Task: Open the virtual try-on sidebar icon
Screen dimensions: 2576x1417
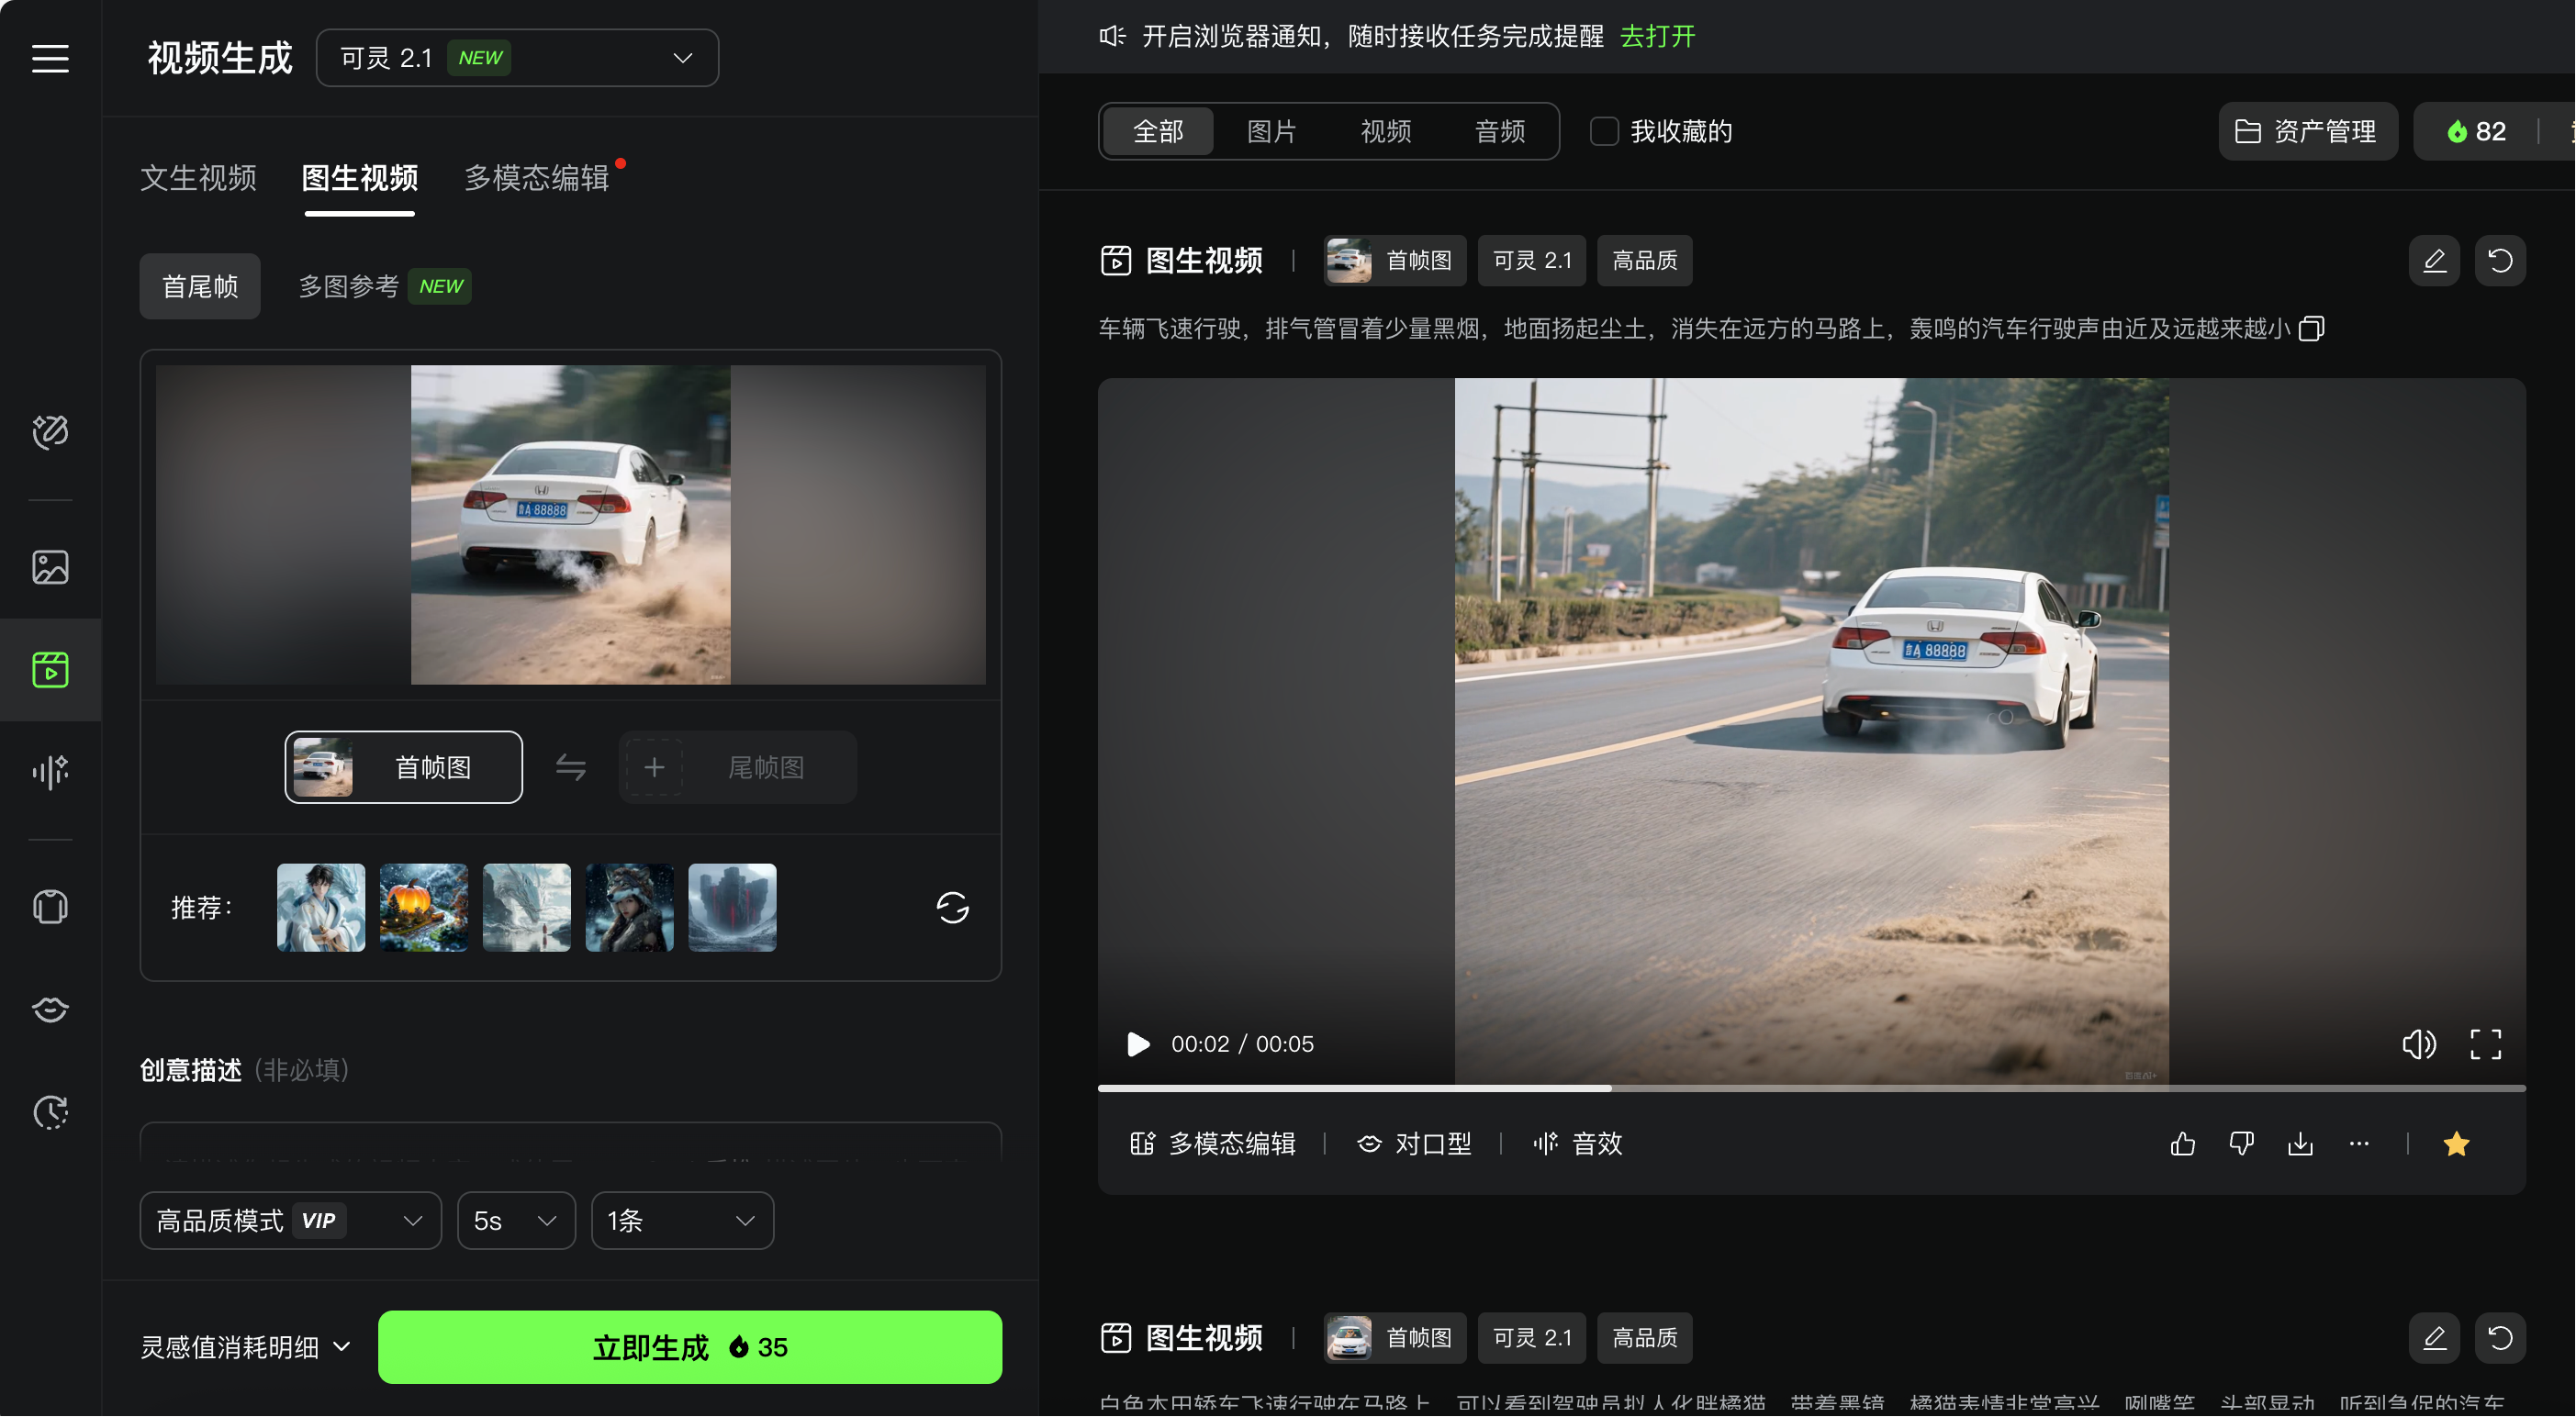Action: coord(50,907)
